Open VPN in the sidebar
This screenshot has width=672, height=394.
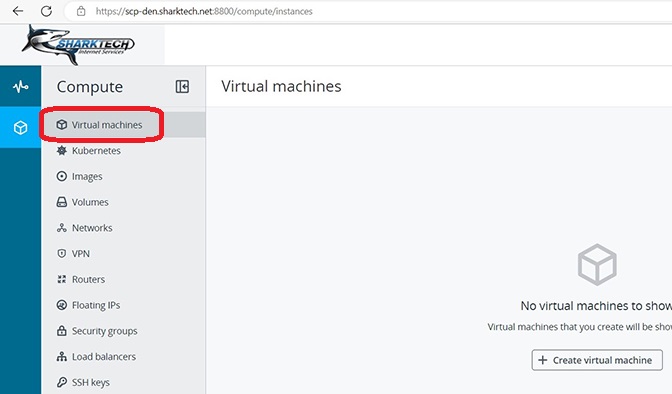coord(123,253)
